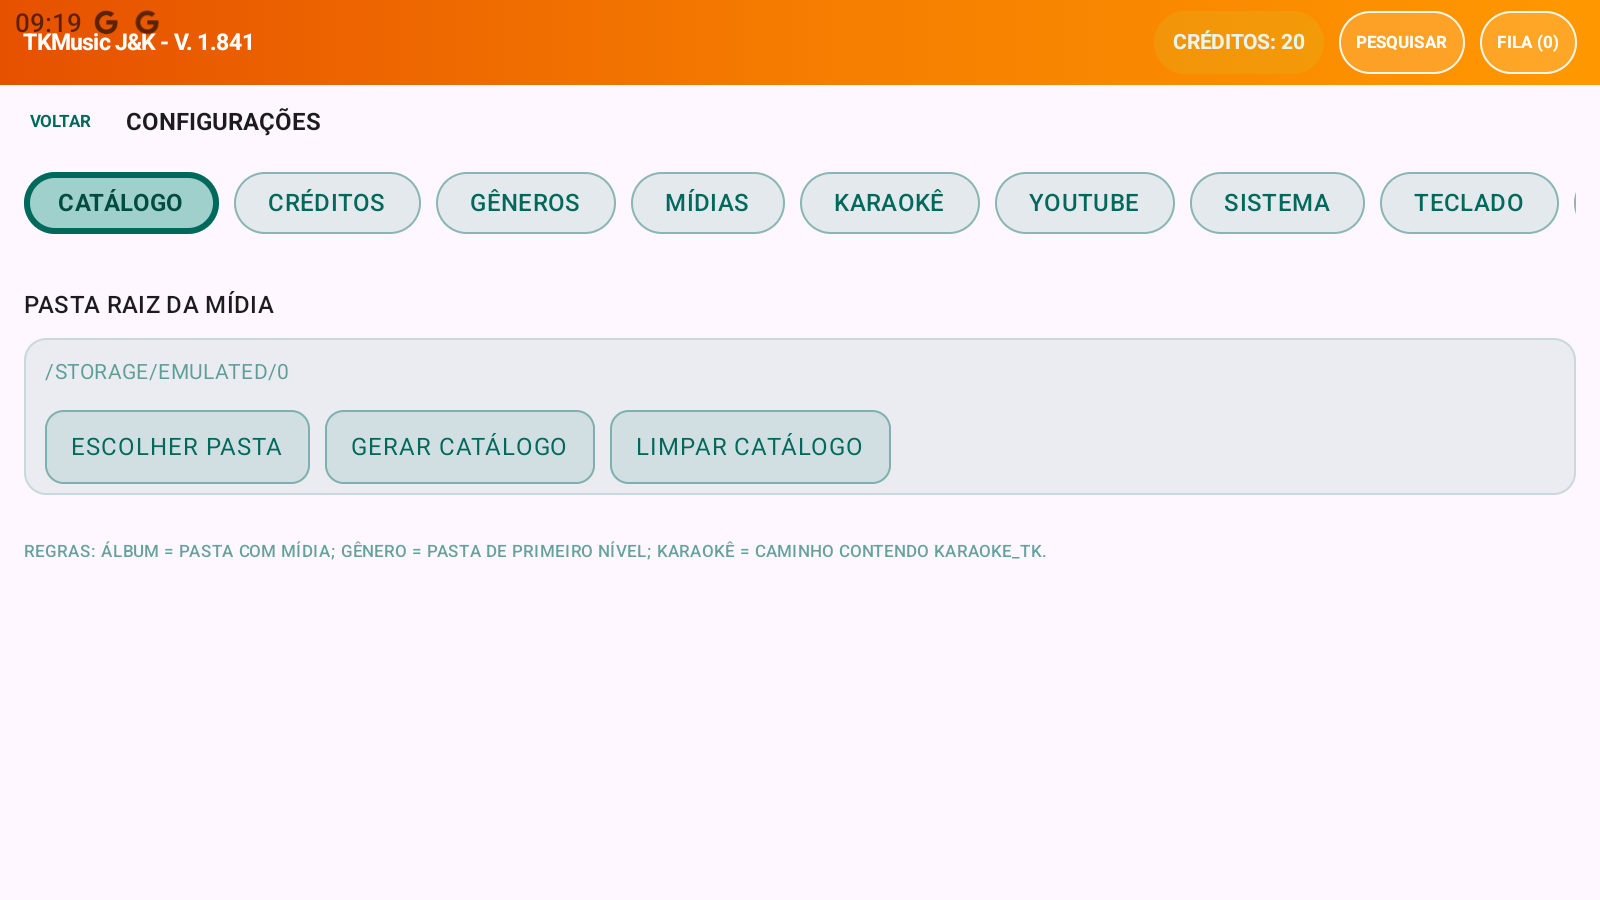
Task: Click the Regras rules description text
Action: coord(535,551)
